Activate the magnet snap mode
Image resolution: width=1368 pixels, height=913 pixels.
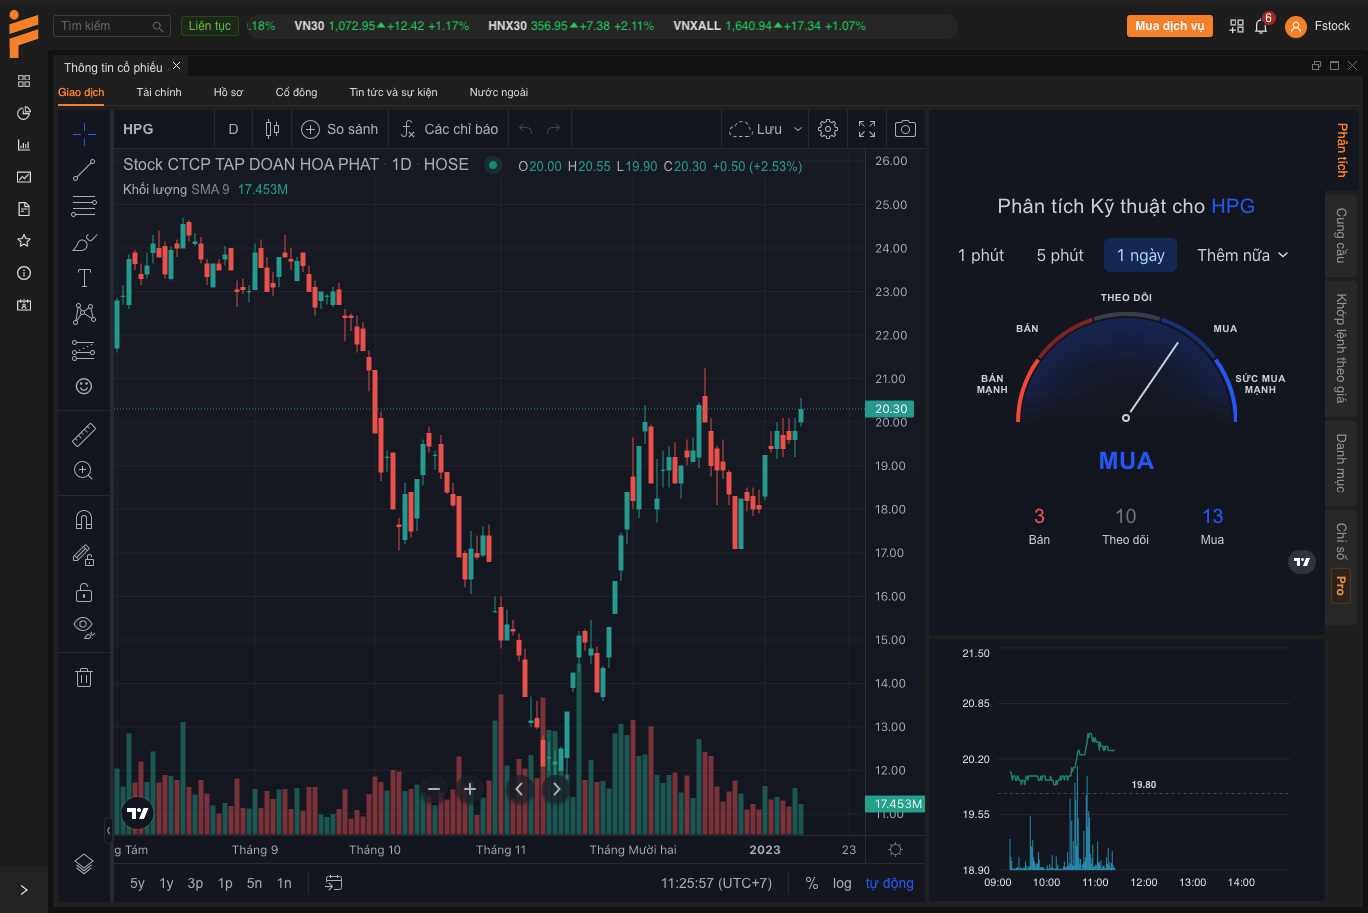84,519
